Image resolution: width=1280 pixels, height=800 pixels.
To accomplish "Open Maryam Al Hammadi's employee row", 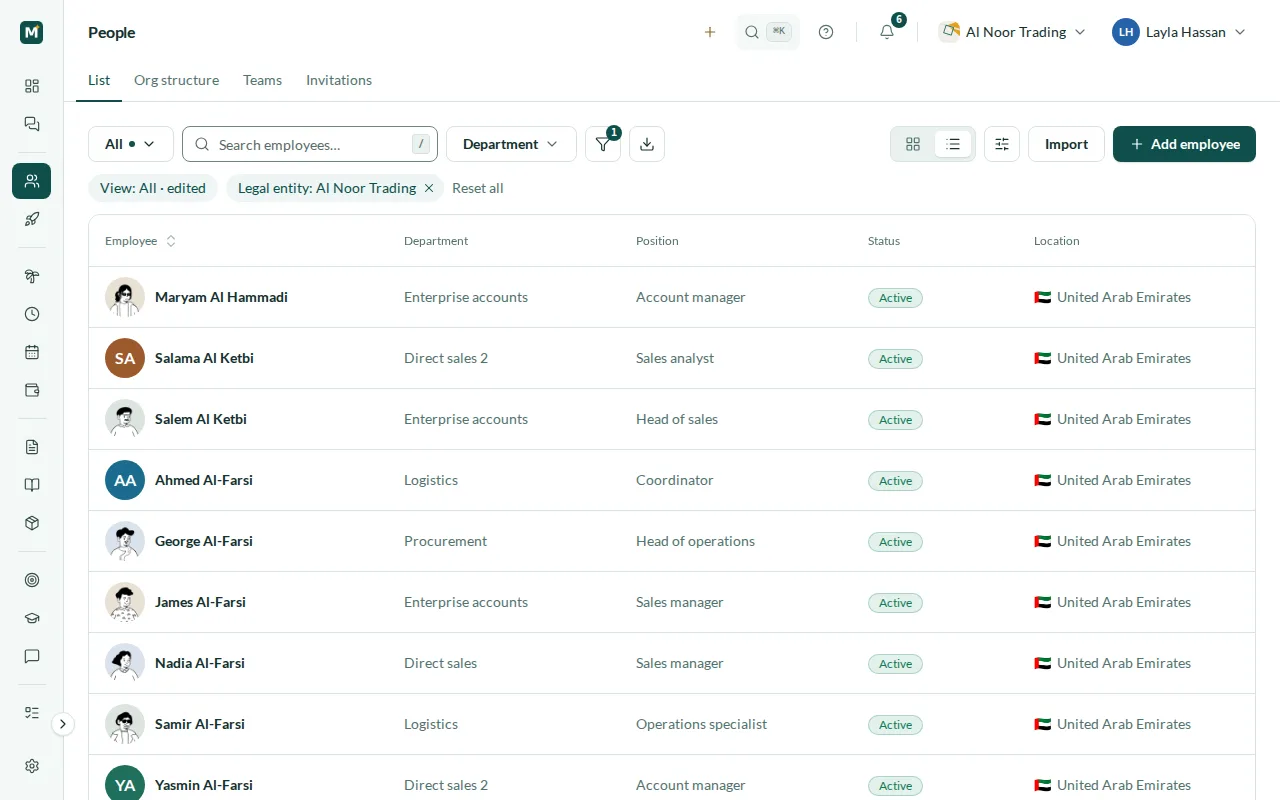I will coord(671,297).
